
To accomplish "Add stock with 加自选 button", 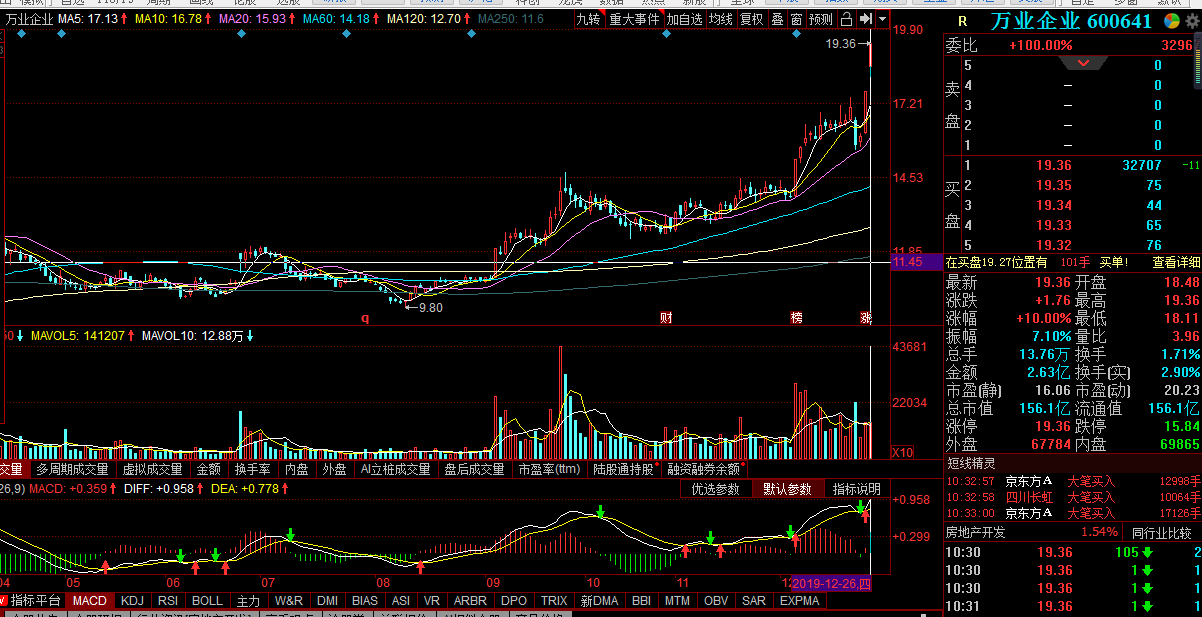I will (x=684, y=19).
